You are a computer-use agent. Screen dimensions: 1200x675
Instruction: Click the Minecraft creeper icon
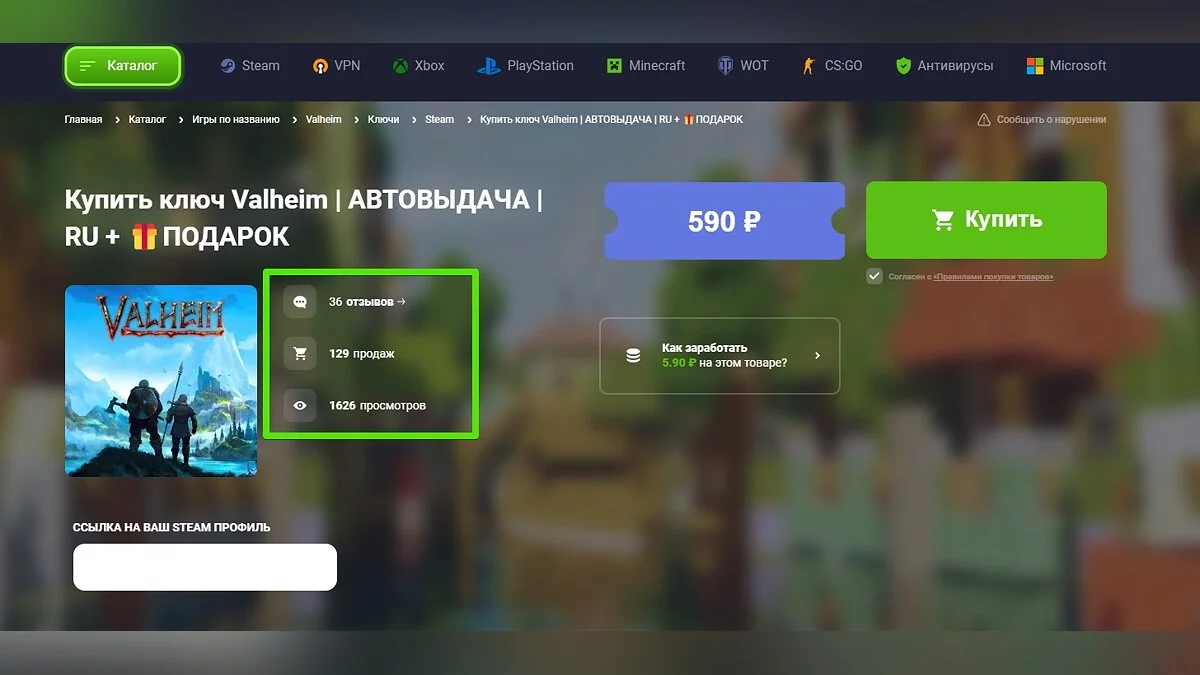tap(614, 66)
